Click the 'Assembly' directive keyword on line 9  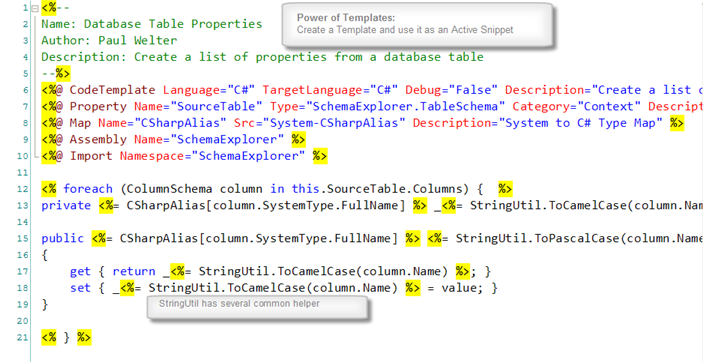tap(98, 140)
